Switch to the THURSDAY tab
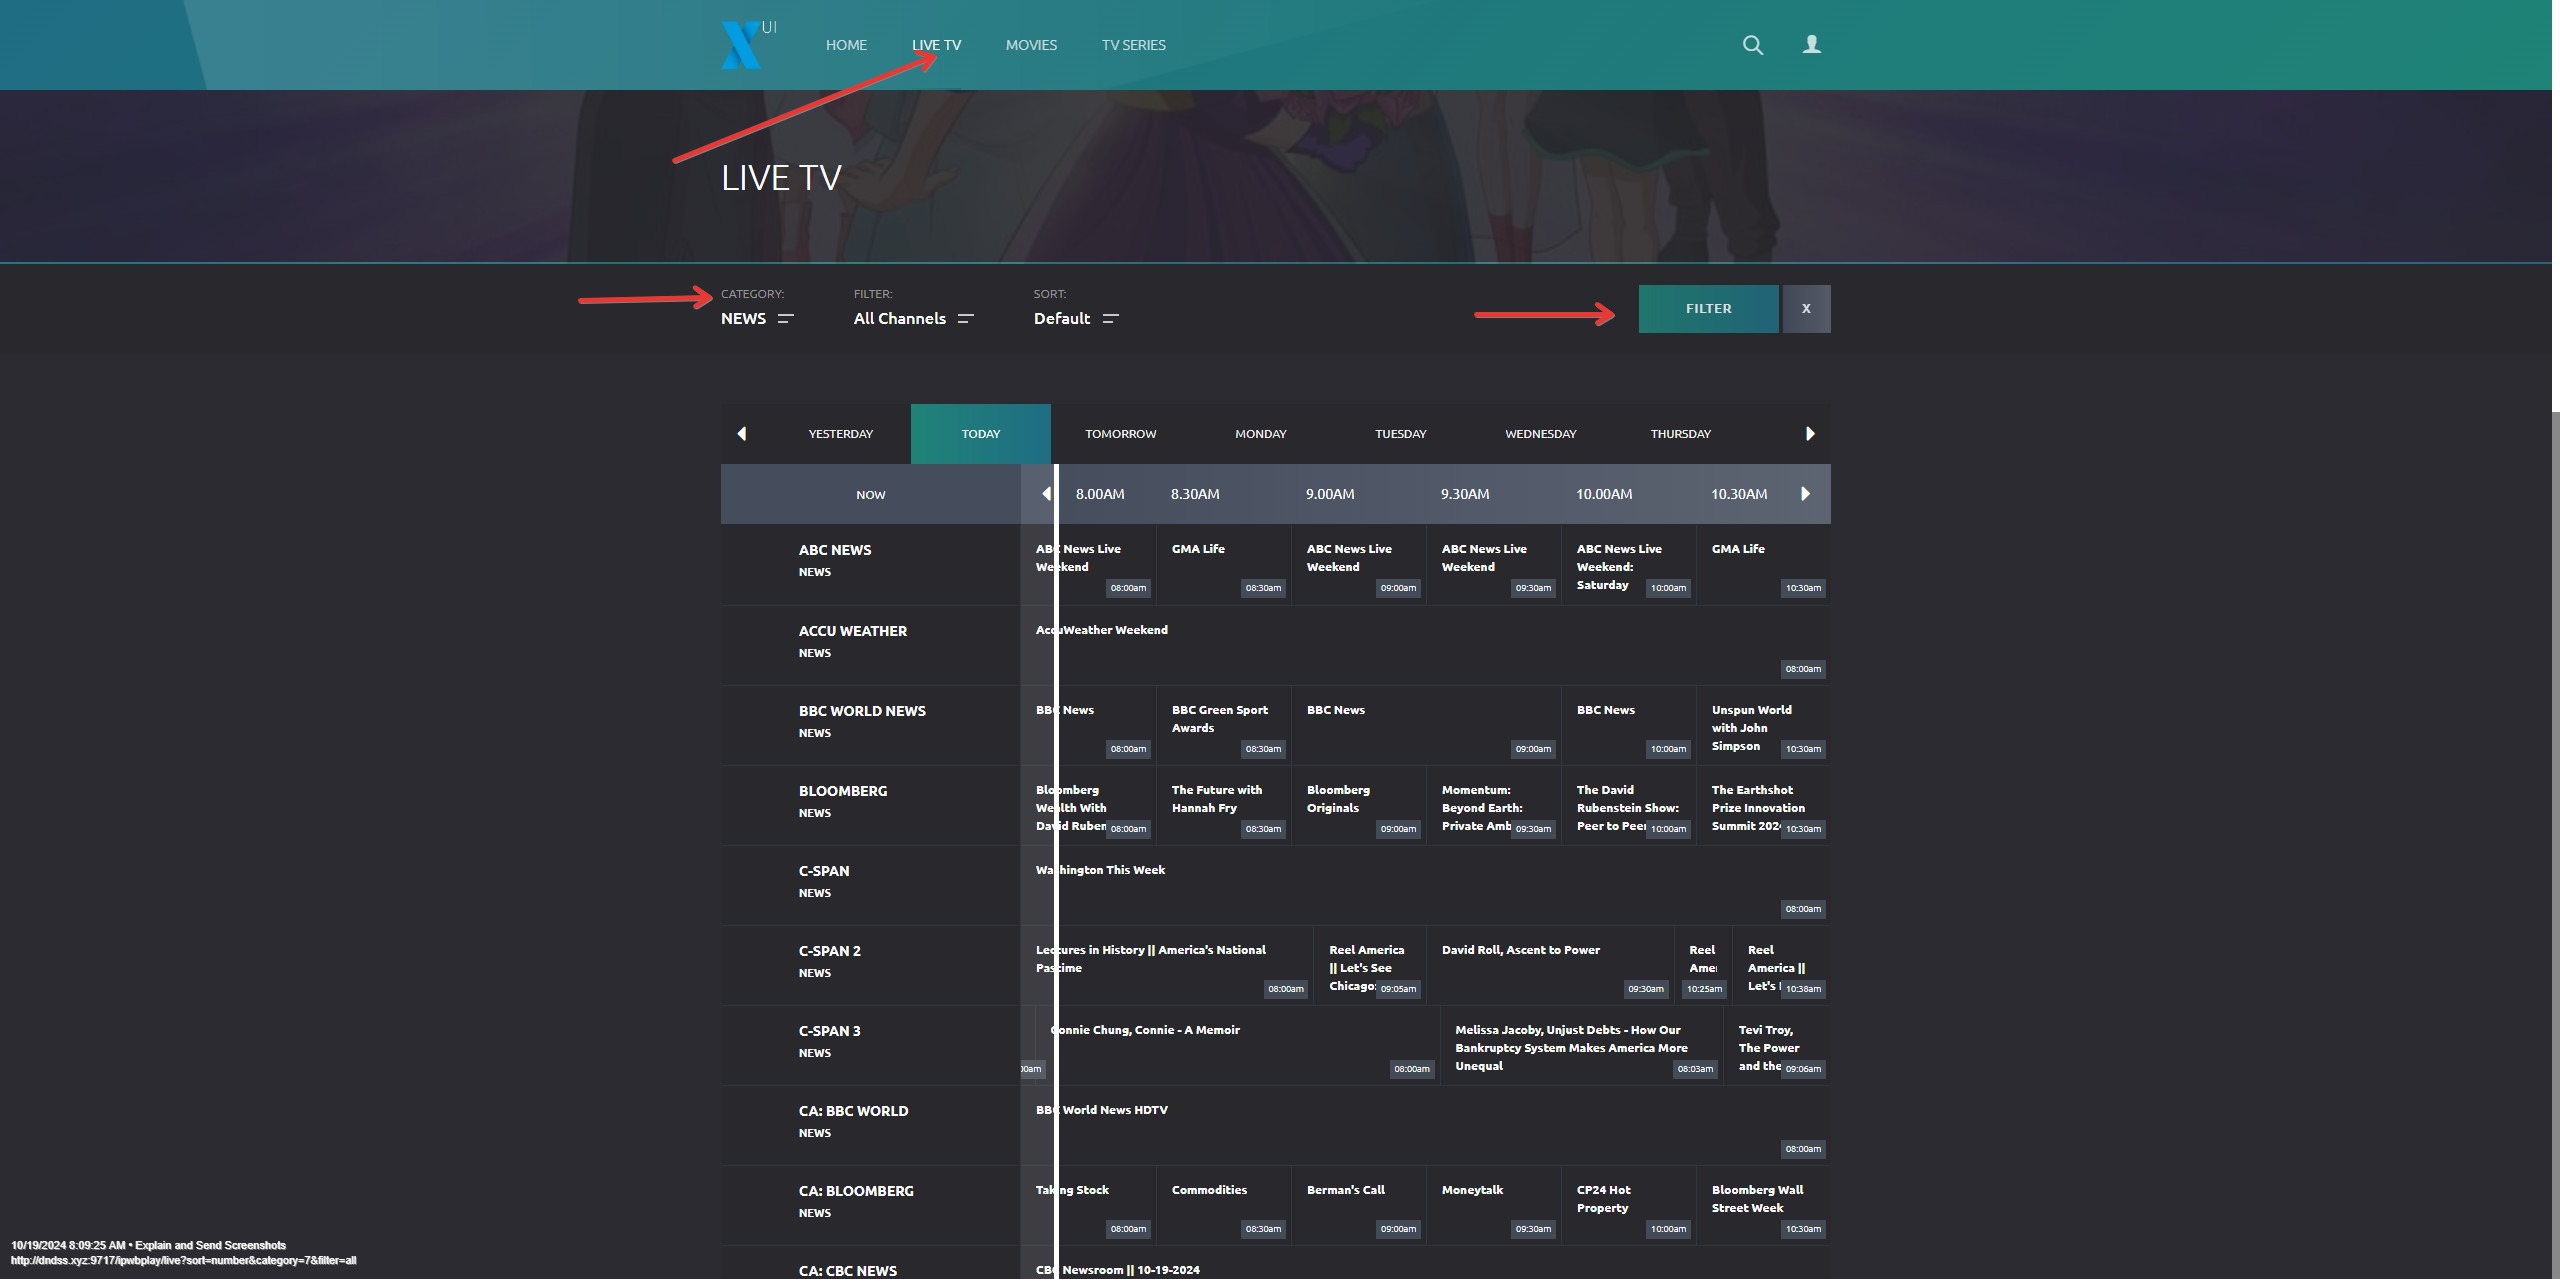The width and height of the screenshot is (2560, 1279). pyautogui.click(x=1681, y=434)
